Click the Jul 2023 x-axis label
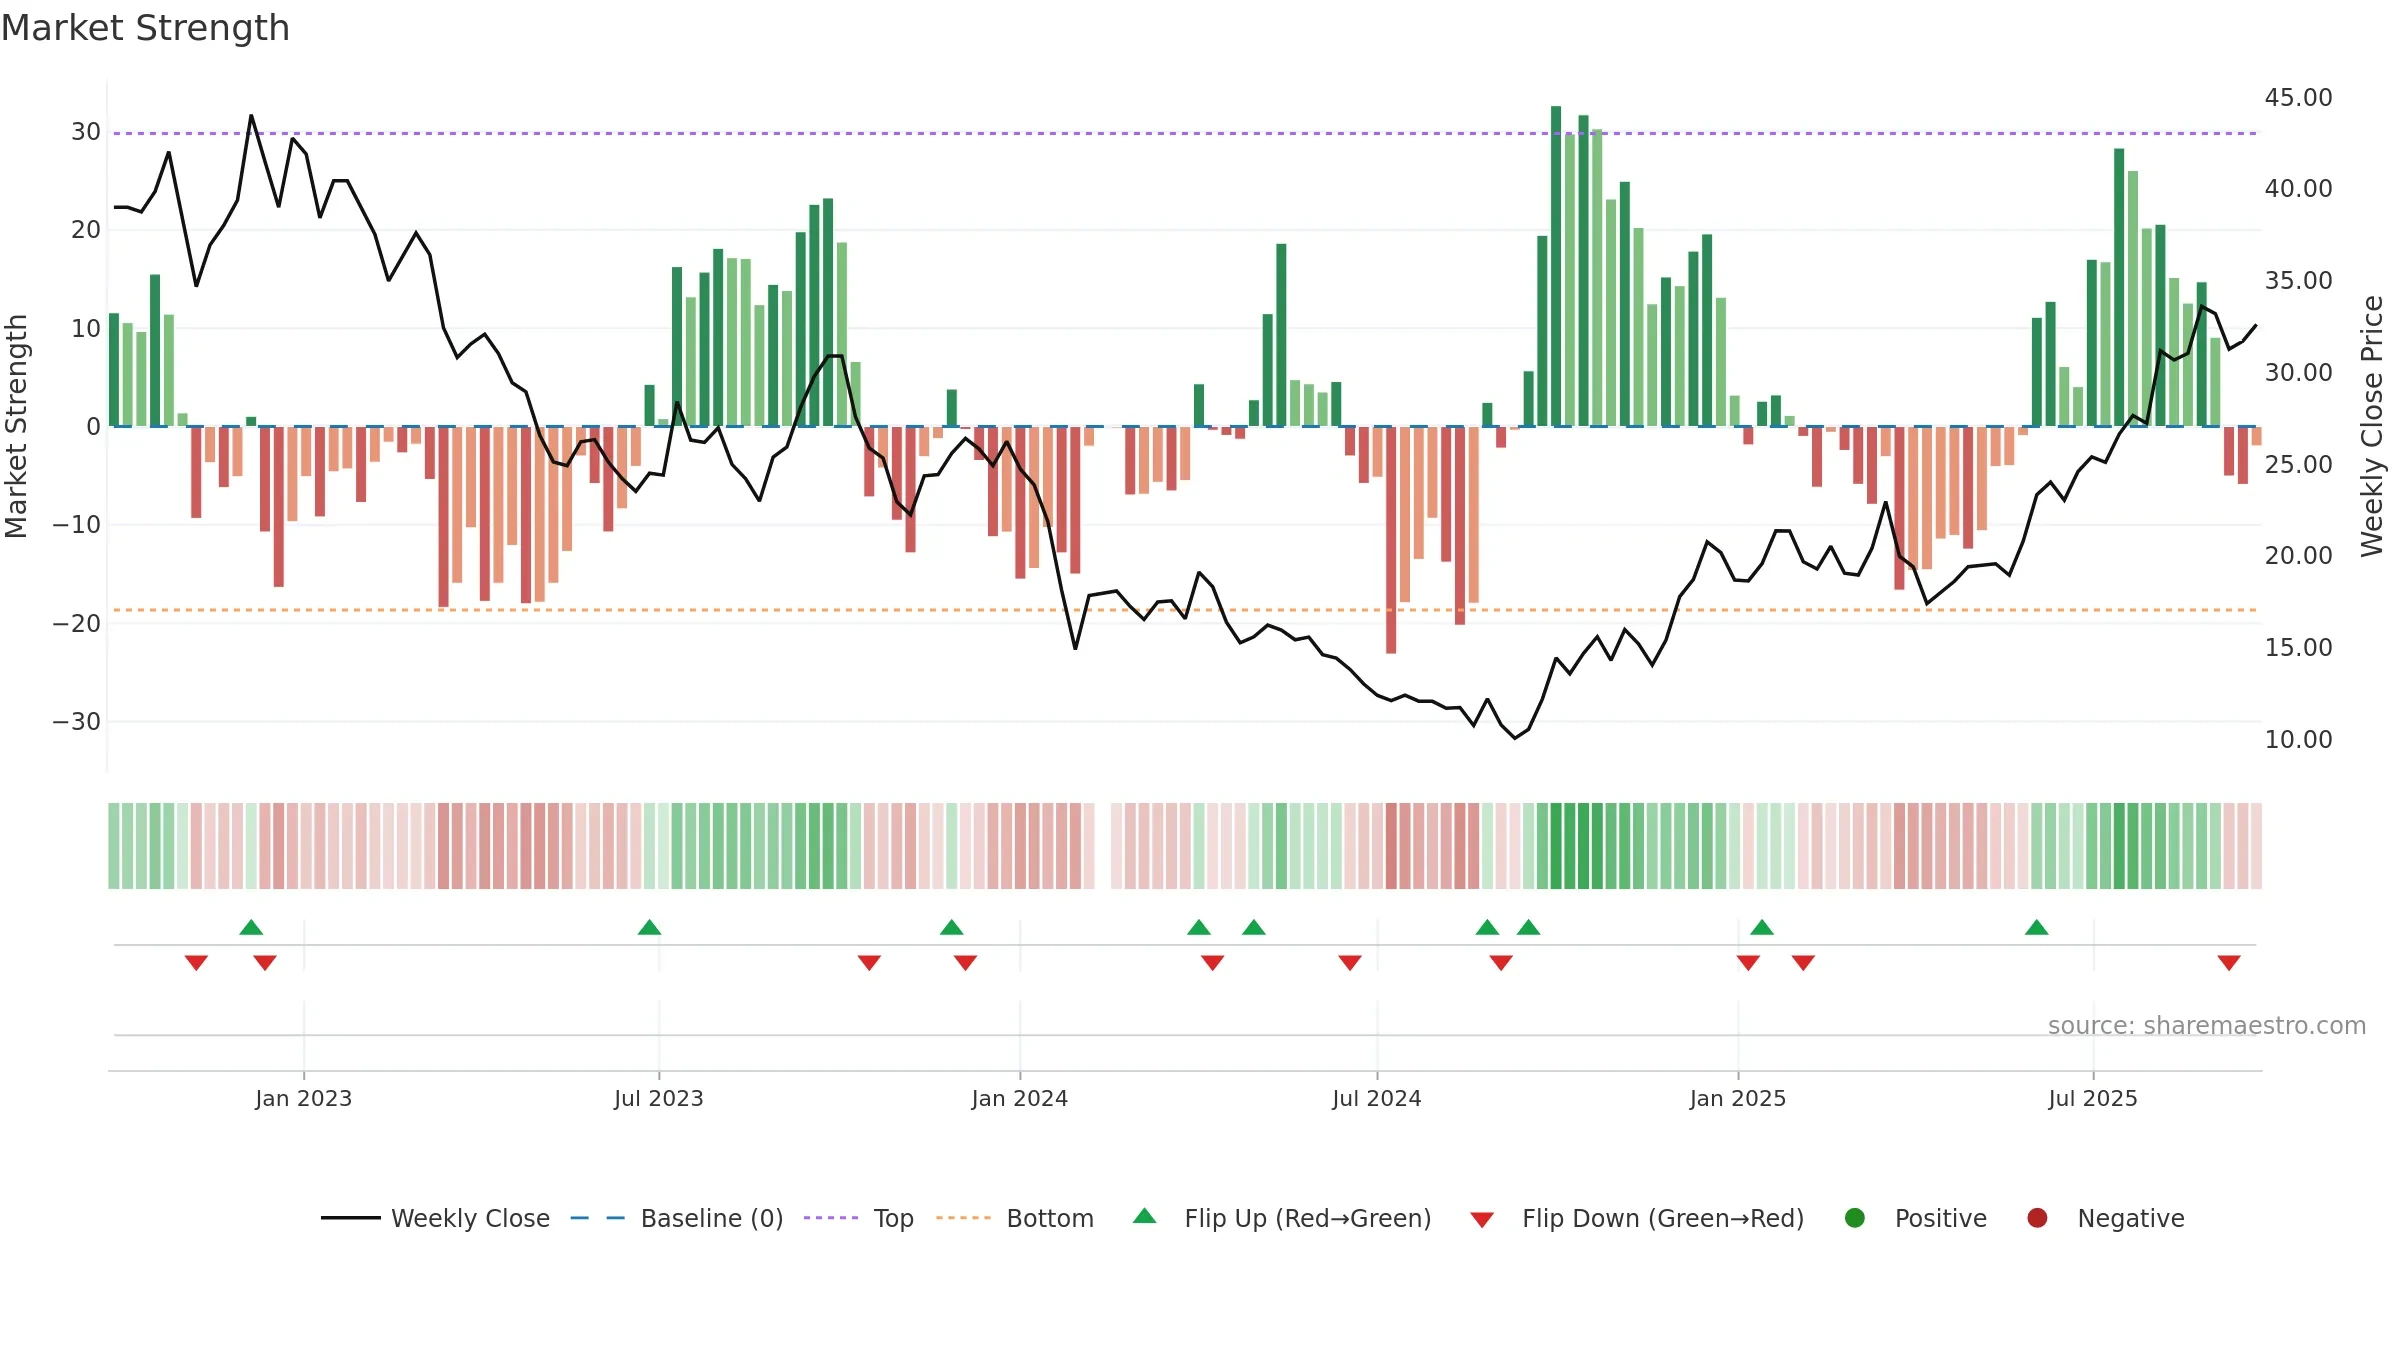The height and width of the screenshot is (1350, 2400). pos(659,1098)
